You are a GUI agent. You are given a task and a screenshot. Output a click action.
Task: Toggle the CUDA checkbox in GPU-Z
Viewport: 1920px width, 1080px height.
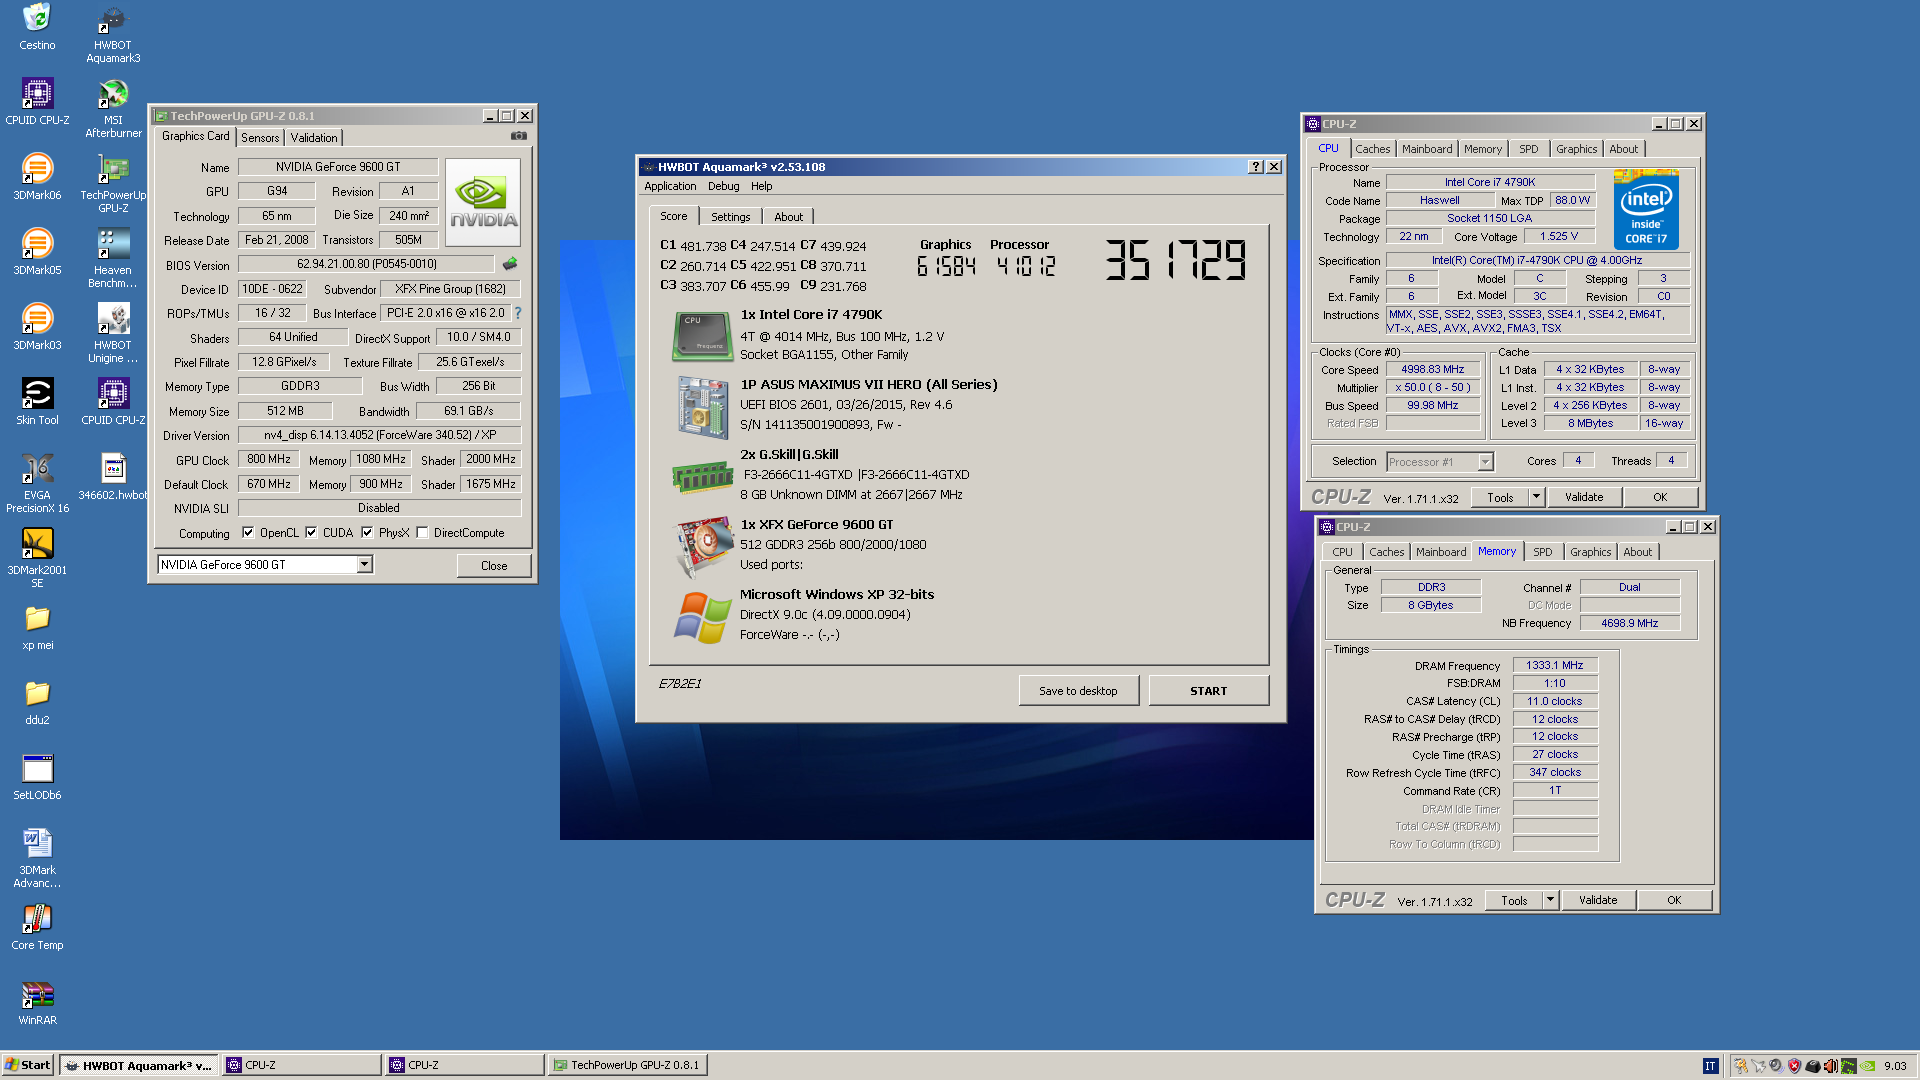pyautogui.click(x=311, y=533)
